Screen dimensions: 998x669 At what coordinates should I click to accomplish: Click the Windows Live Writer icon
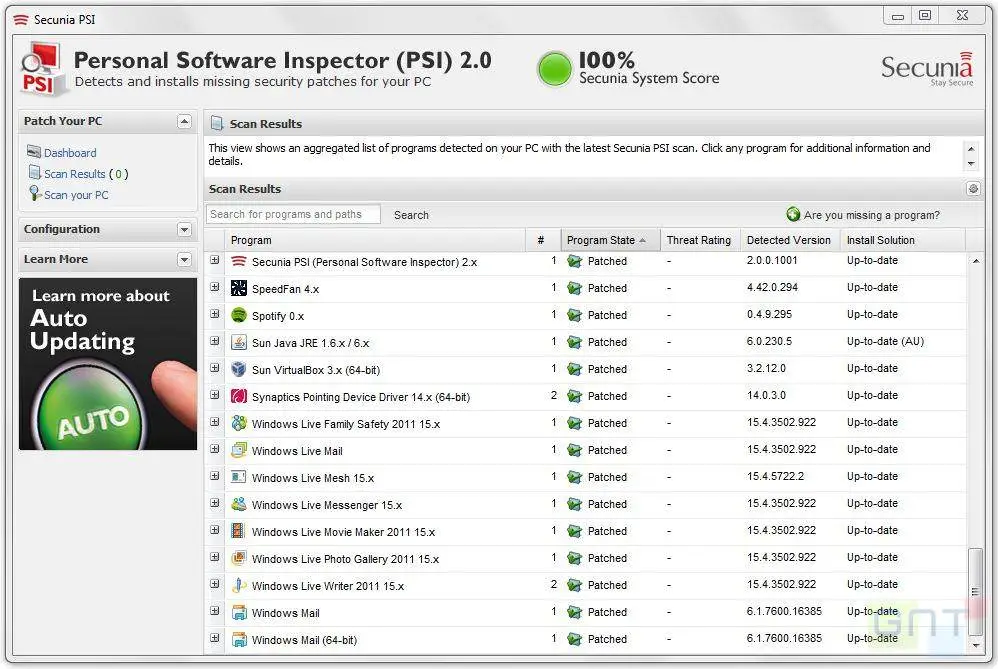tap(239, 585)
